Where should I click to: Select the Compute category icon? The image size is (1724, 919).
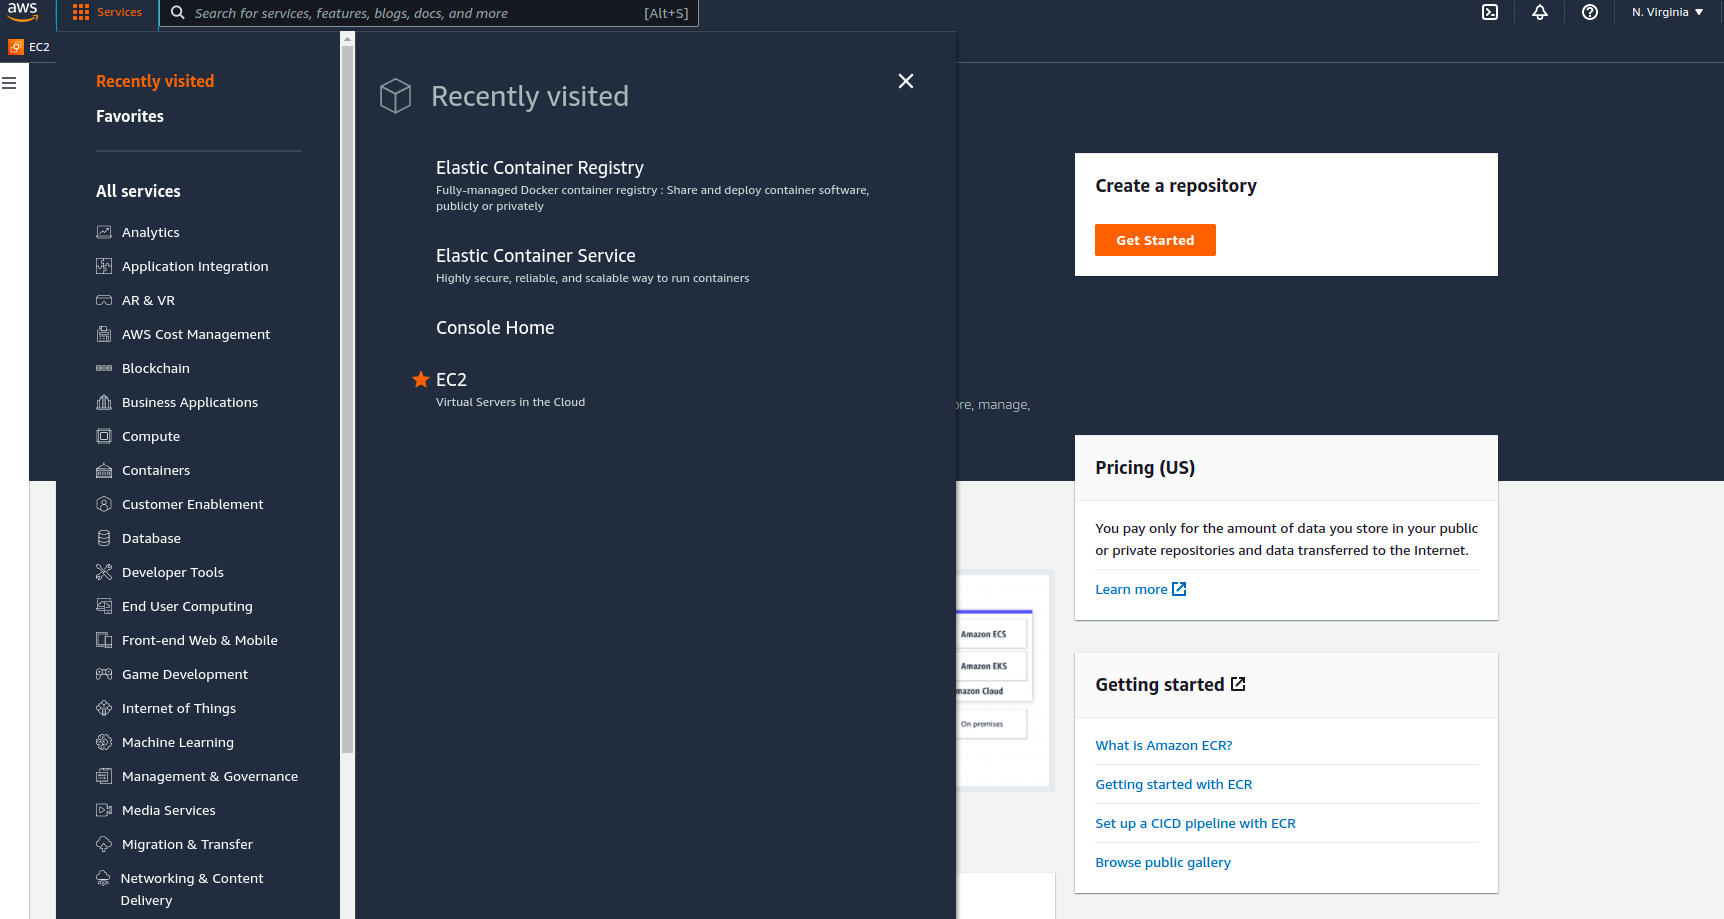coord(105,436)
